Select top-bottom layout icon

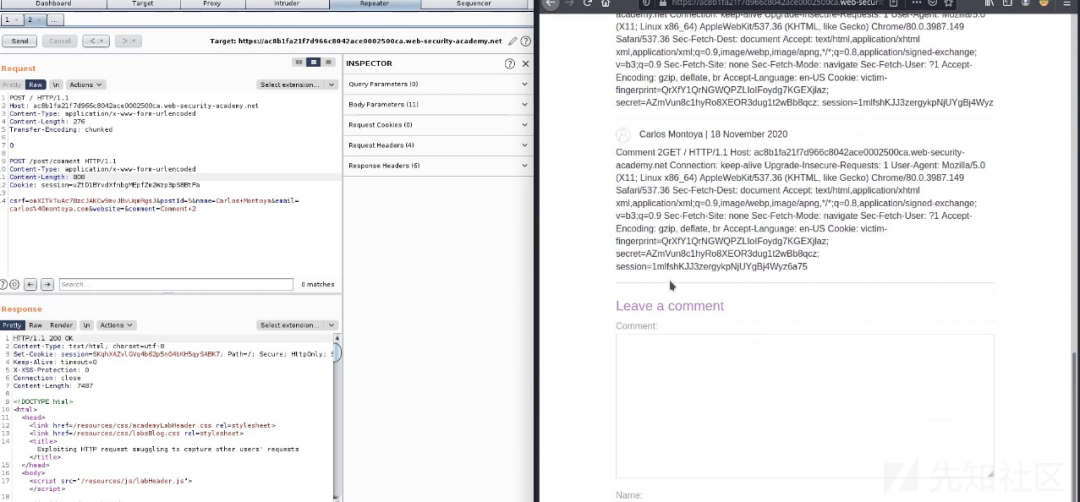coord(313,62)
